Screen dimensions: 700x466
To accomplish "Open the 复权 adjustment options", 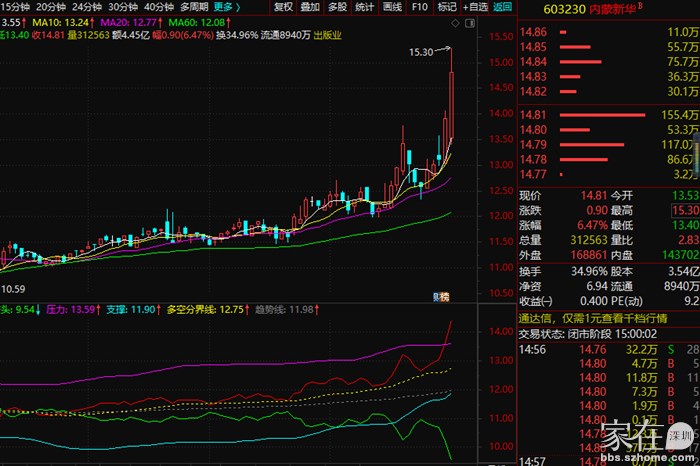I will 283,6.
